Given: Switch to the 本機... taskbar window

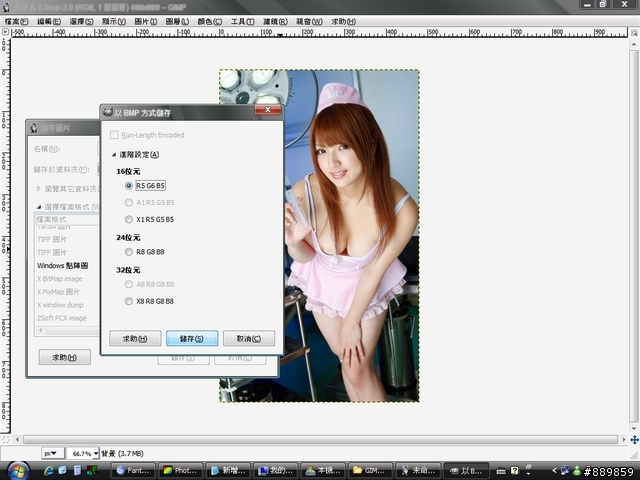Looking at the screenshot, I should point(323,471).
